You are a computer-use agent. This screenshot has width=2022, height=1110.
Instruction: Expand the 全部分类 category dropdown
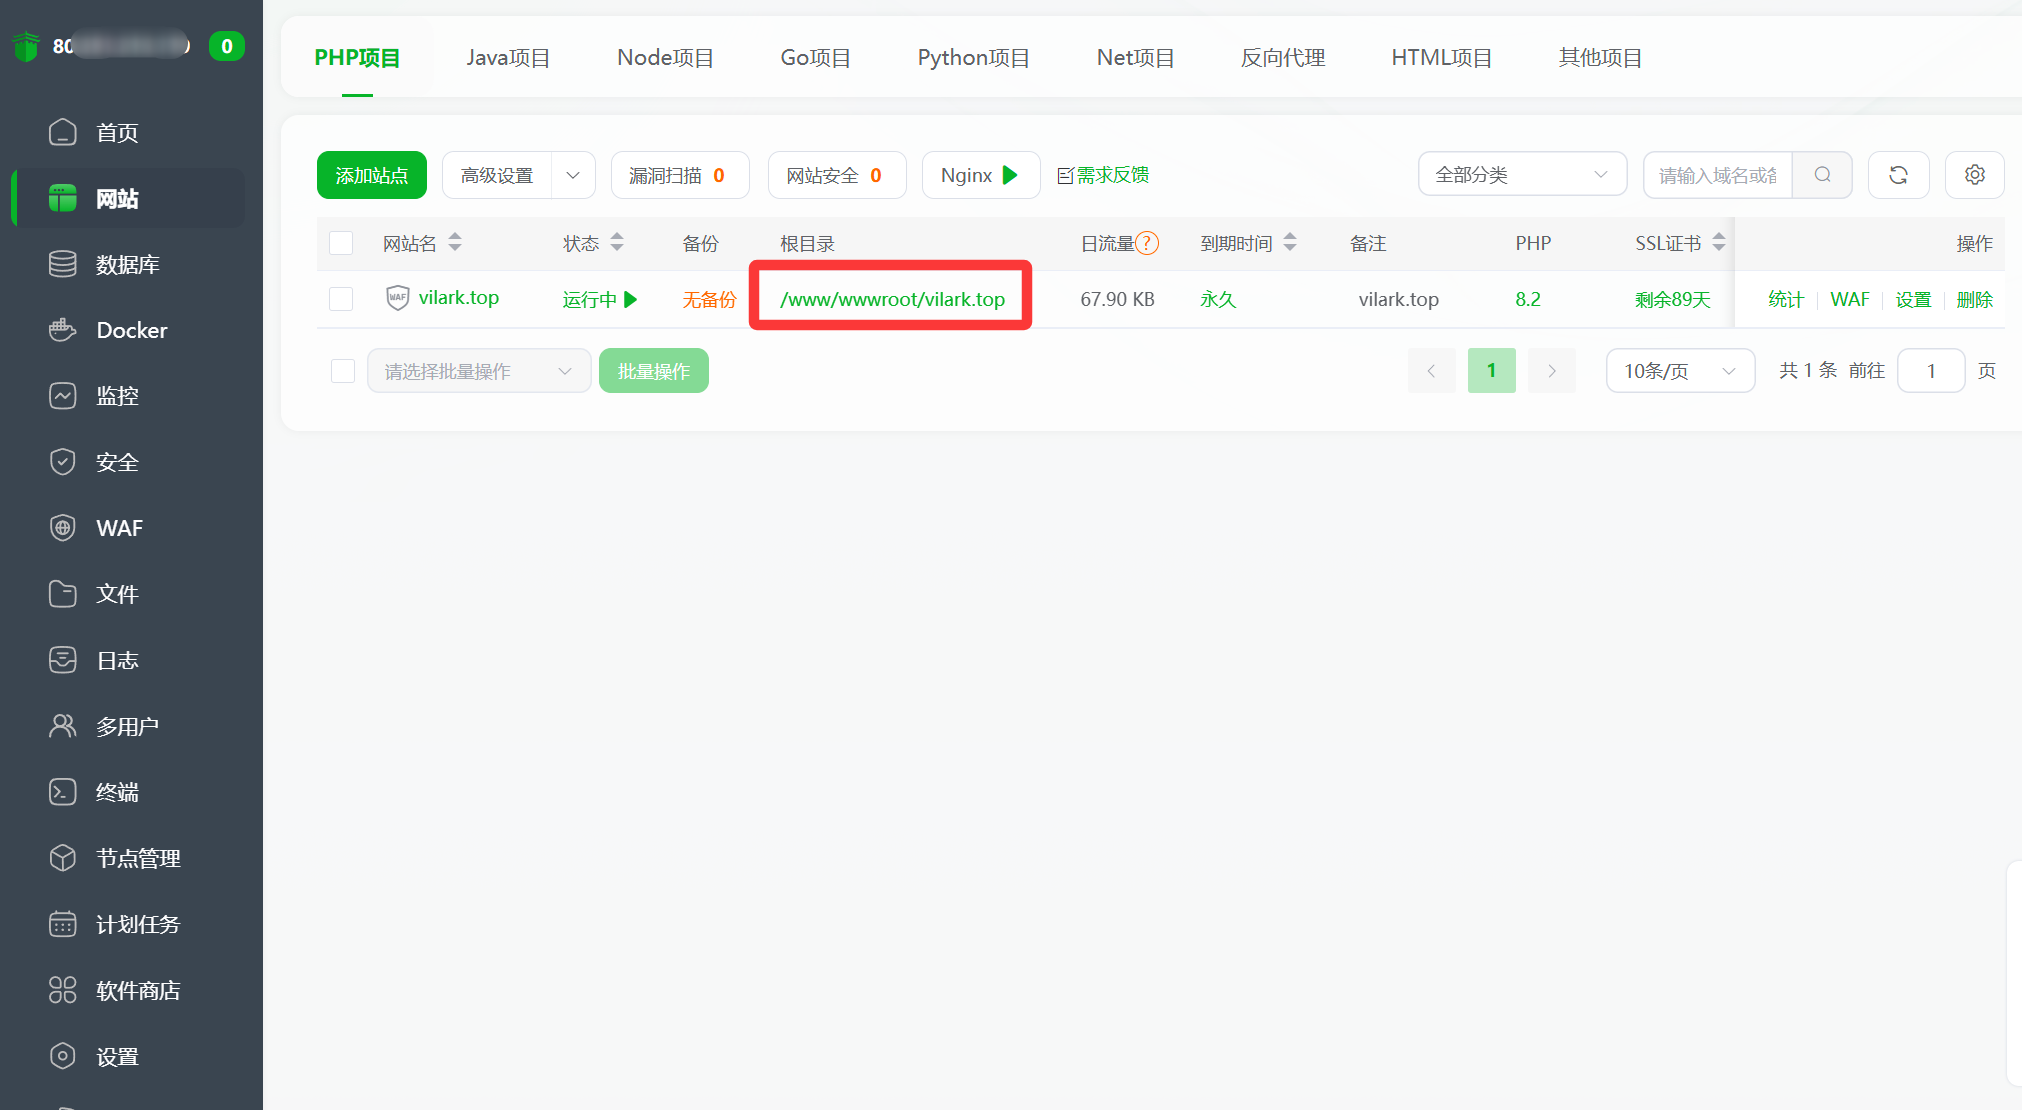point(1521,175)
